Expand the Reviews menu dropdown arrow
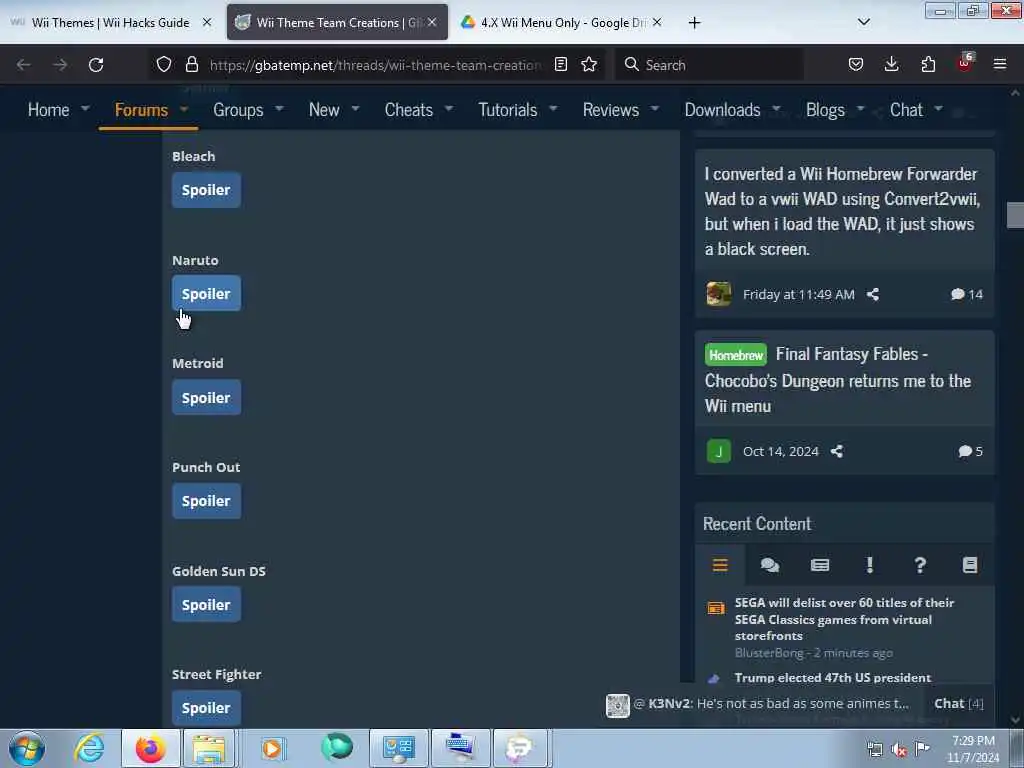The height and width of the screenshot is (768, 1024). (x=655, y=108)
